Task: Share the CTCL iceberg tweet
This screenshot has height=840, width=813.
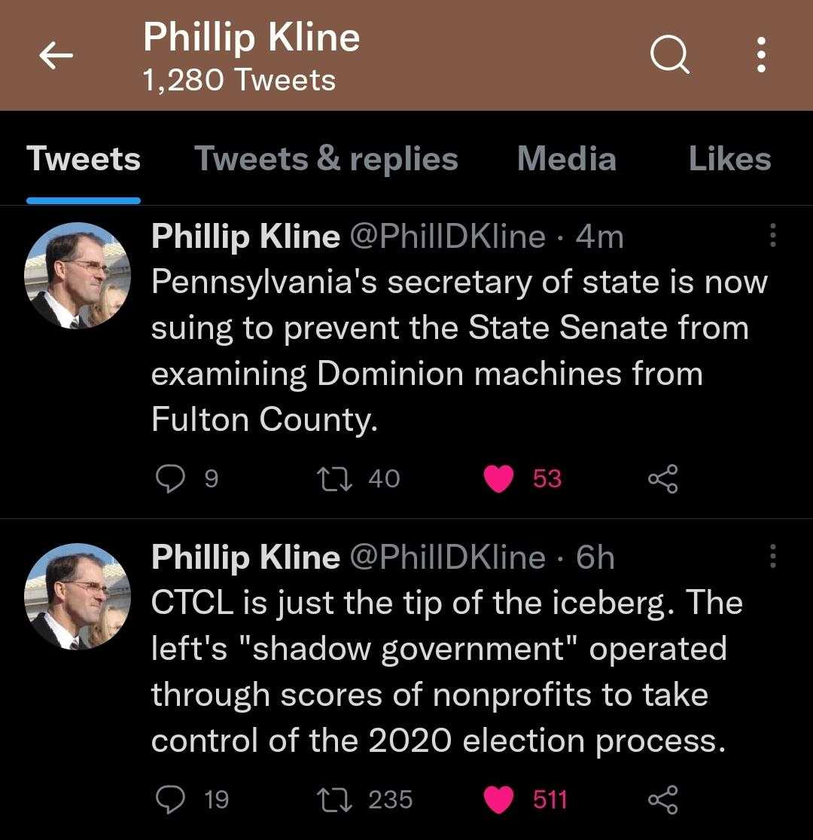Action: pos(663,800)
